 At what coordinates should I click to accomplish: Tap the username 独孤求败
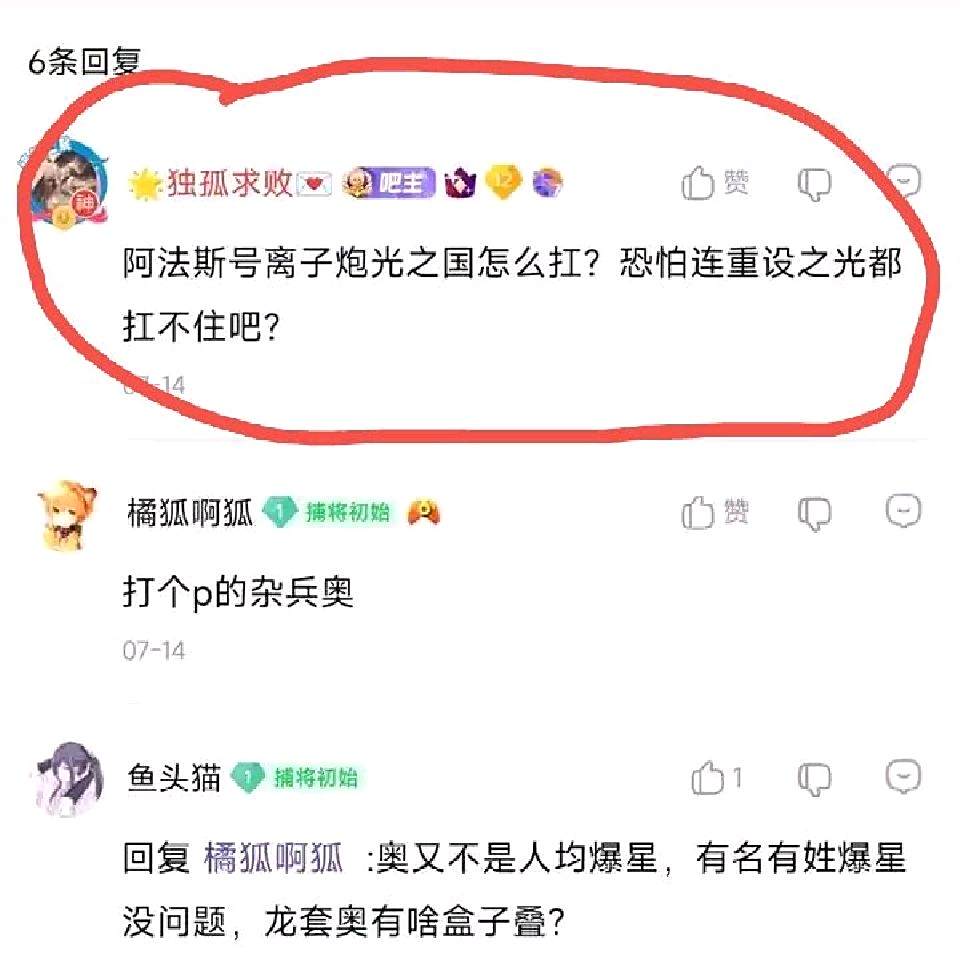click(x=230, y=182)
